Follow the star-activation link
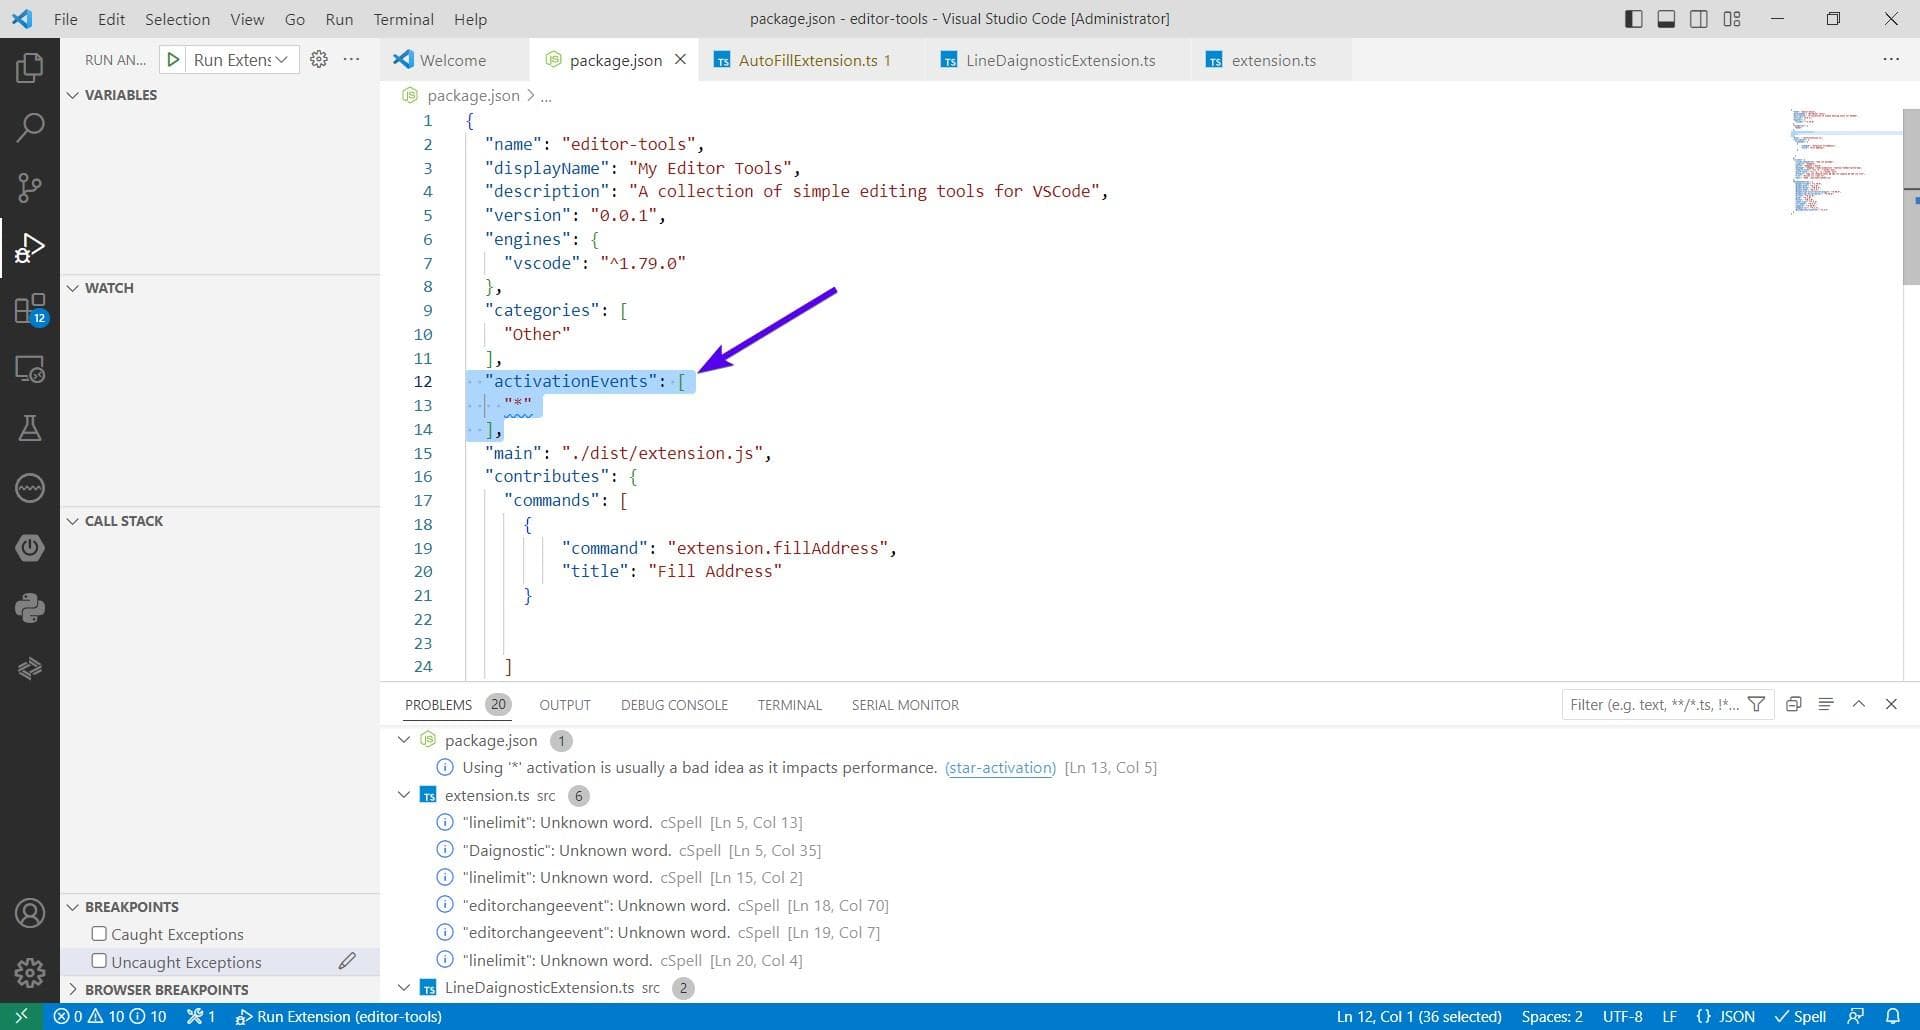Image resolution: width=1920 pixels, height=1030 pixels. 1000,768
